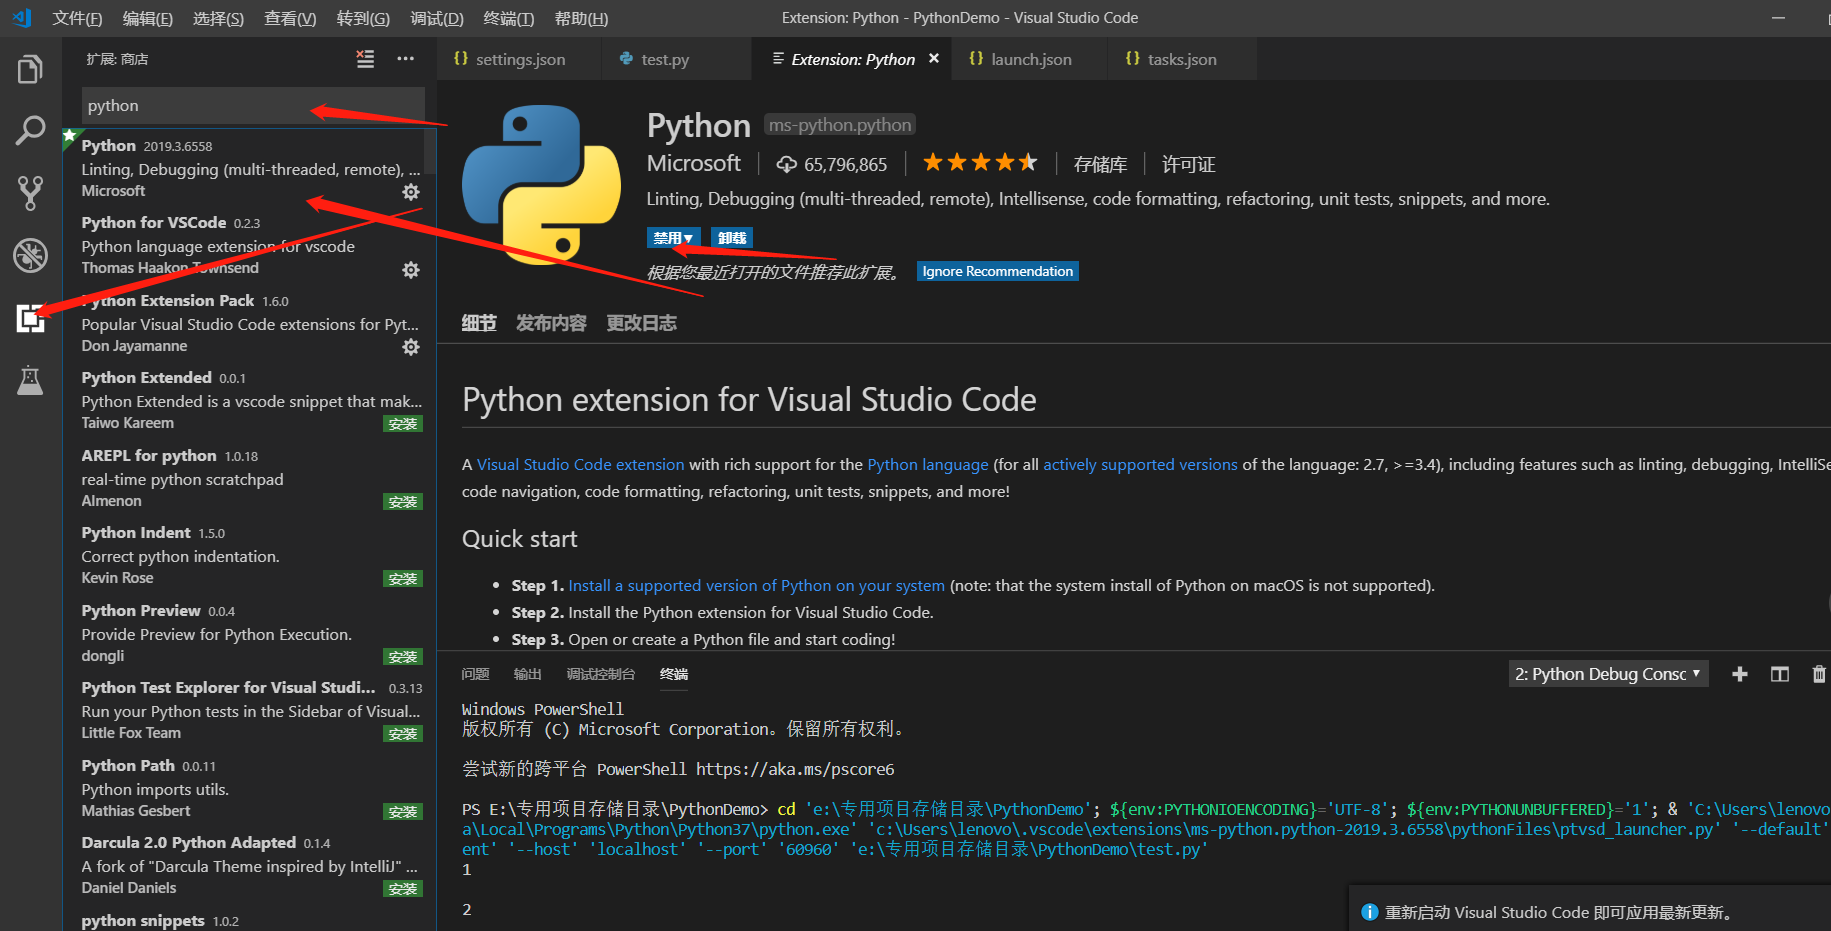The height and width of the screenshot is (931, 1831).
Task: Install the Python Indent extension
Action: click(x=403, y=579)
